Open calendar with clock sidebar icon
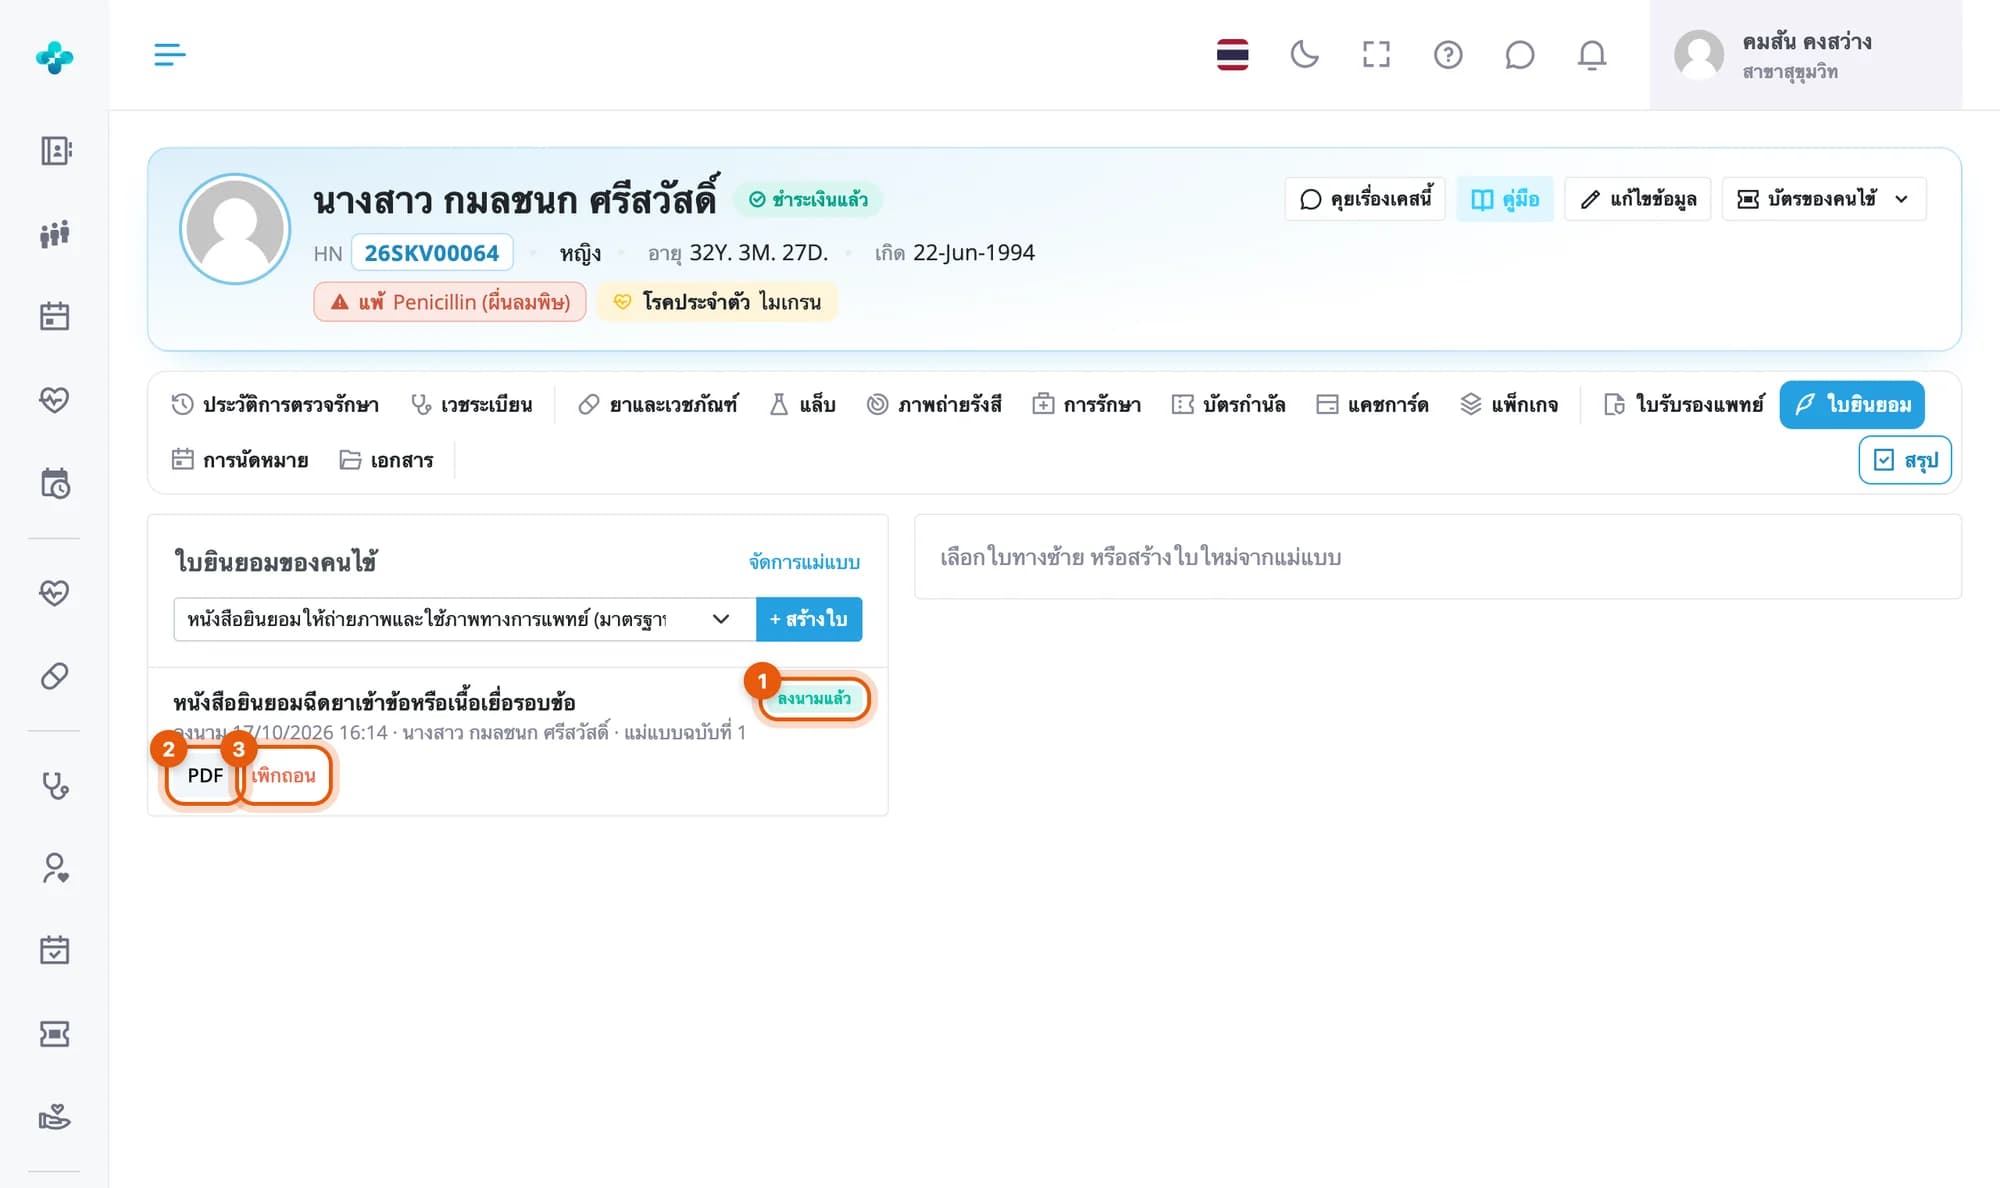This screenshot has height=1188, width=2000. click(55, 483)
